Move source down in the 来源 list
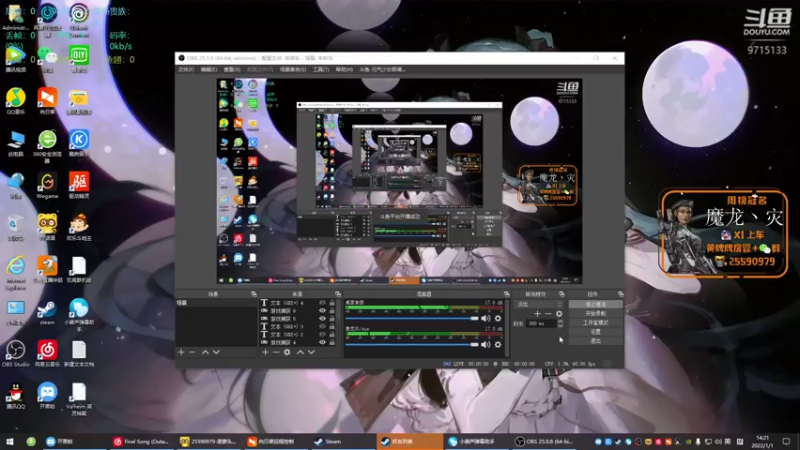The width and height of the screenshot is (800, 450). tap(311, 352)
